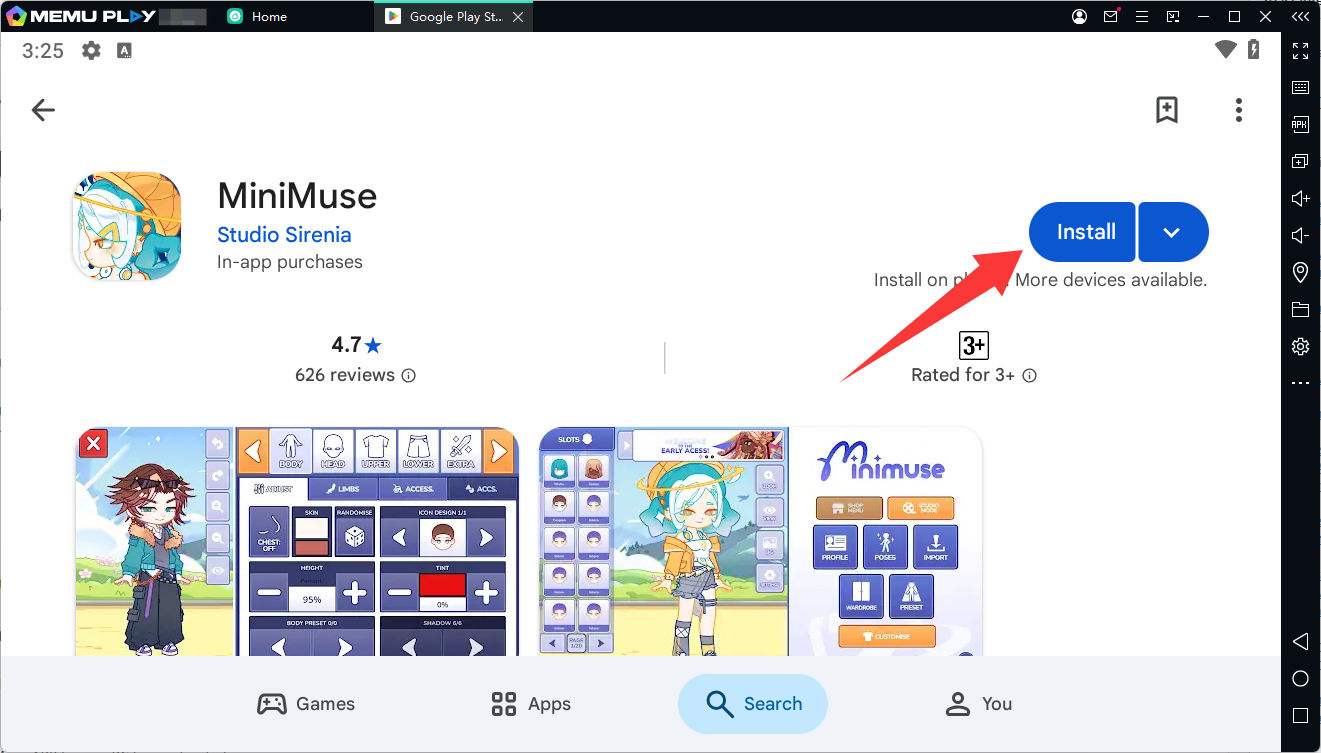Show info for 626 reviews
This screenshot has width=1321, height=753.
[408, 376]
